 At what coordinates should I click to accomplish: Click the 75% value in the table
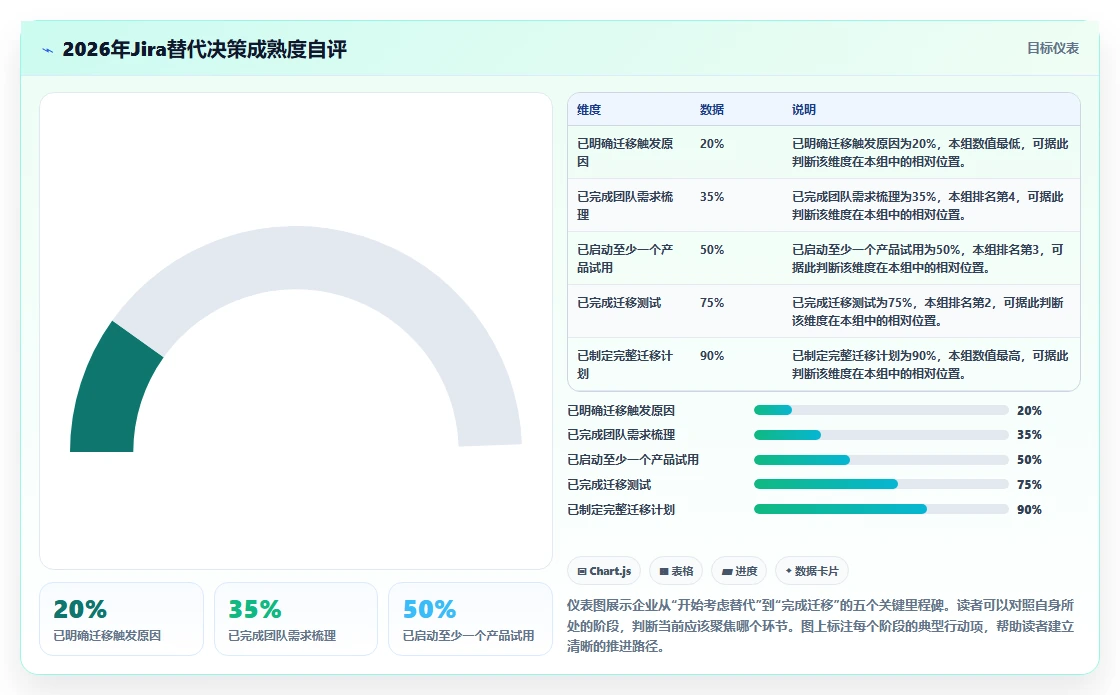pyautogui.click(x=712, y=303)
